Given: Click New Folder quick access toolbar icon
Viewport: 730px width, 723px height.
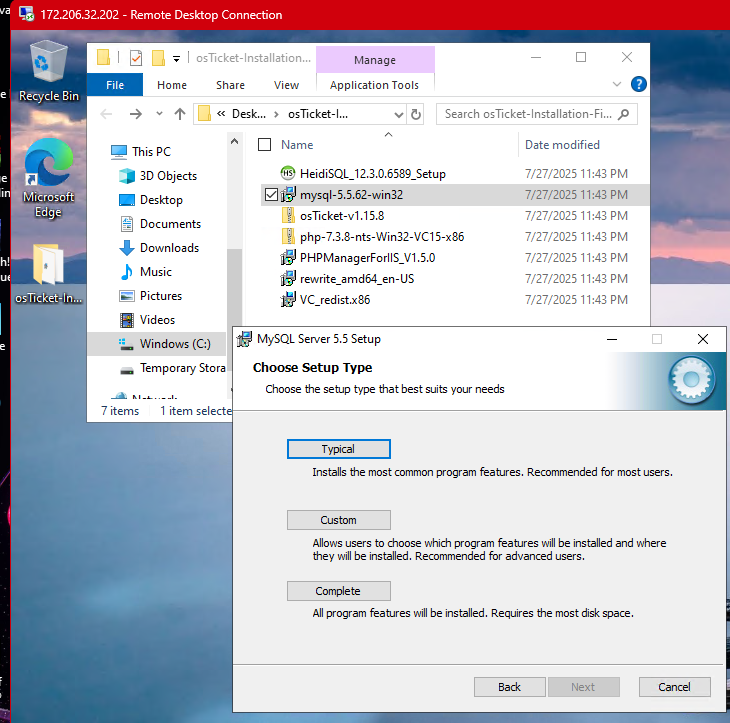Looking at the screenshot, I should tap(158, 58).
